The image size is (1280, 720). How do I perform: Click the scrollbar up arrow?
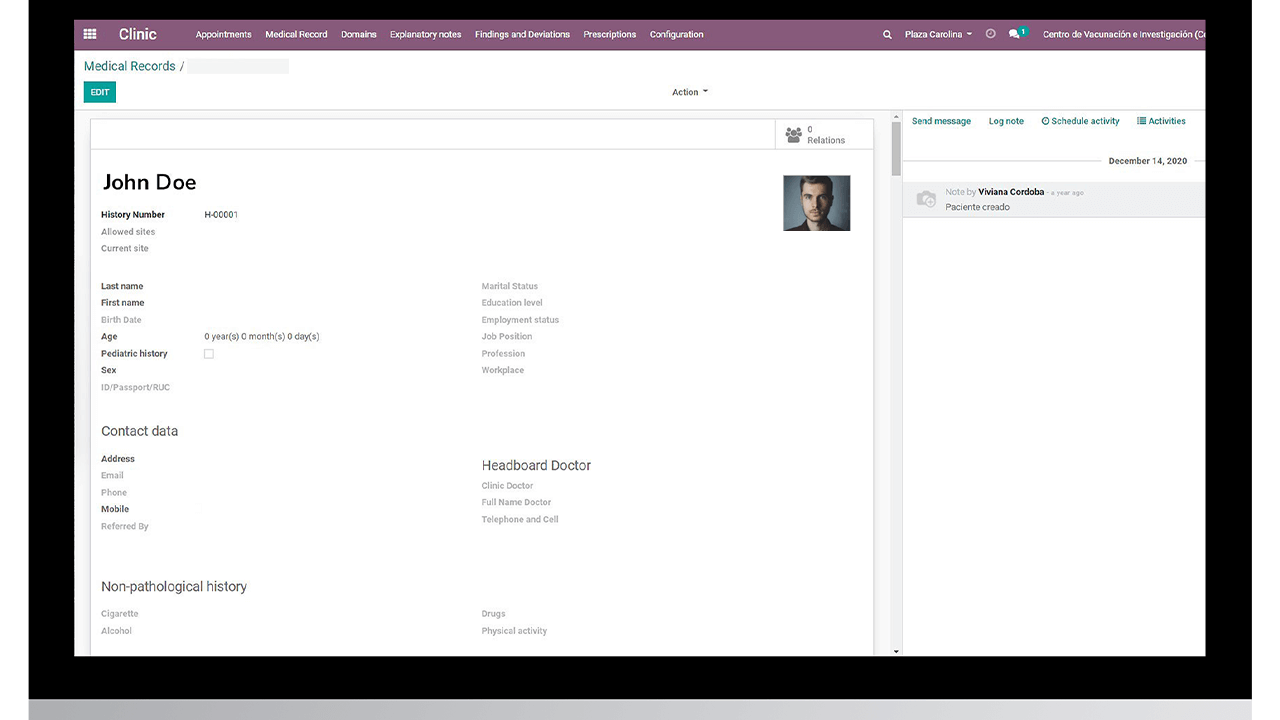896,116
